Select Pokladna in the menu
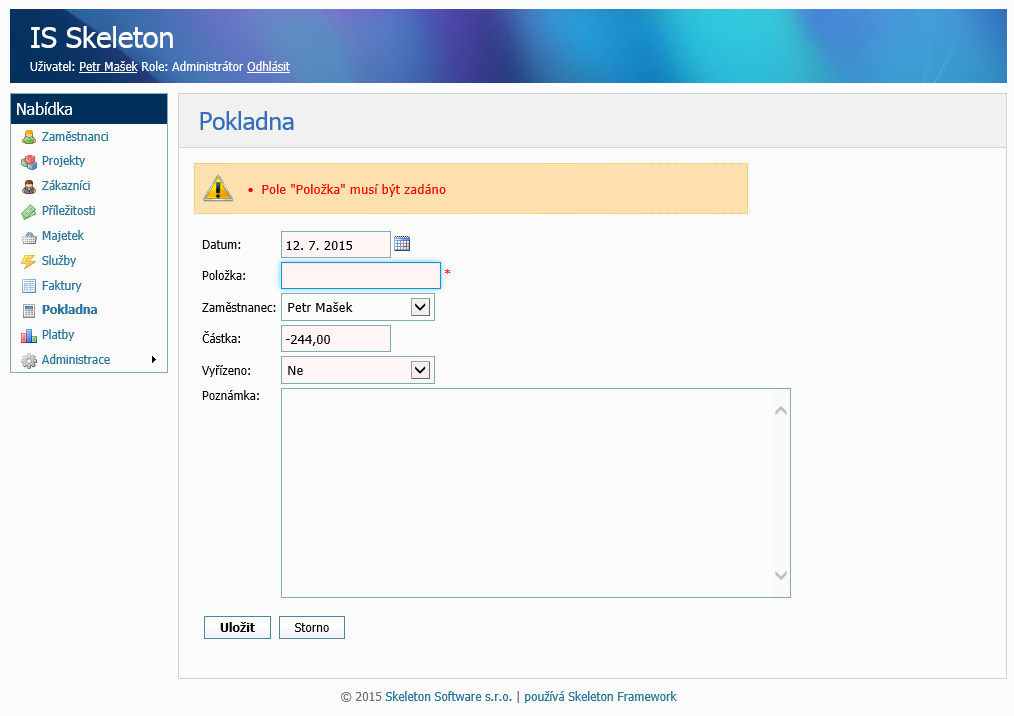The width and height of the screenshot is (1014, 716). (x=69, y=310)
